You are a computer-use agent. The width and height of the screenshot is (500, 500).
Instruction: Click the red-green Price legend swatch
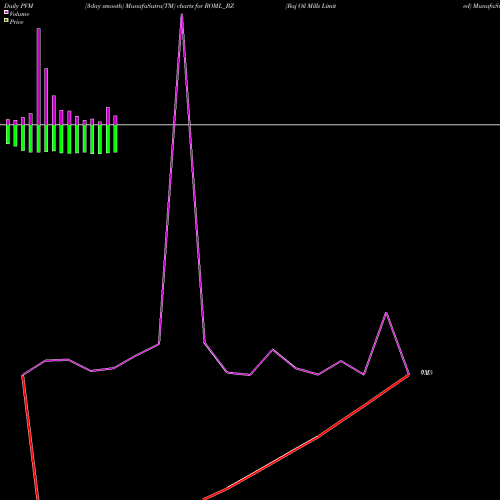point(6,20)
